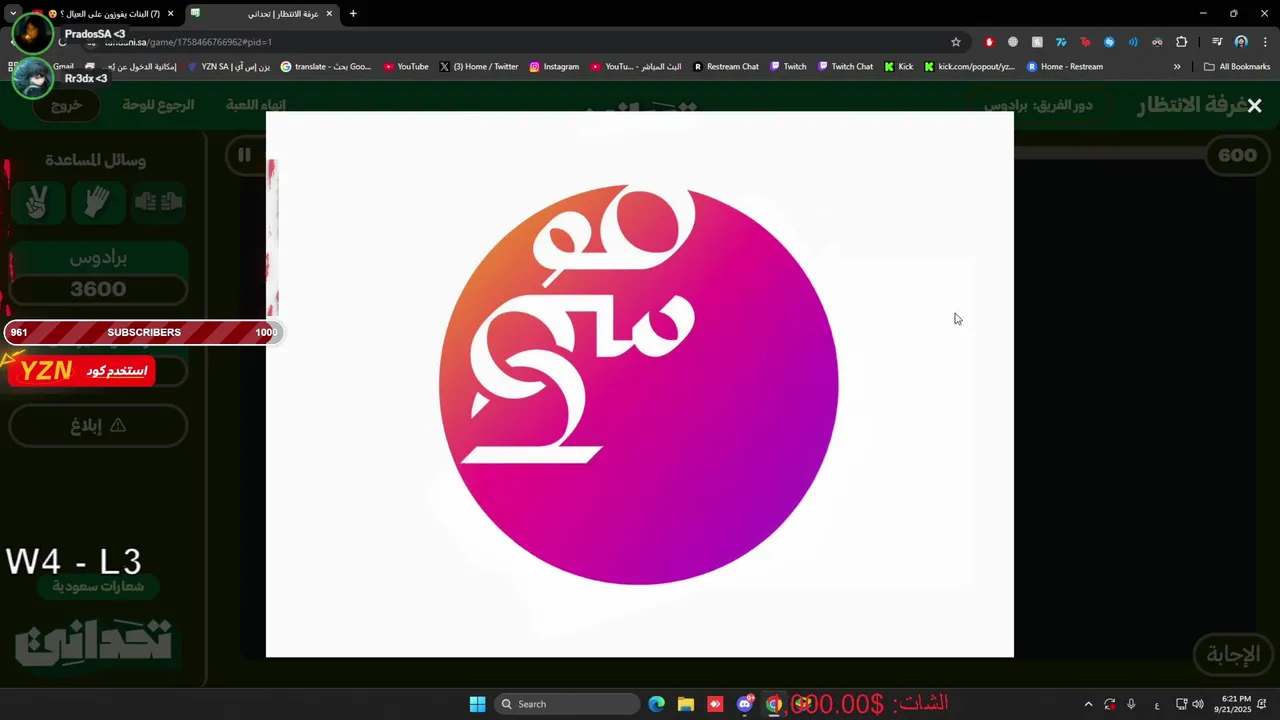
Task: Expand hidden bookmarks chevron
Action: (1177, 67)
